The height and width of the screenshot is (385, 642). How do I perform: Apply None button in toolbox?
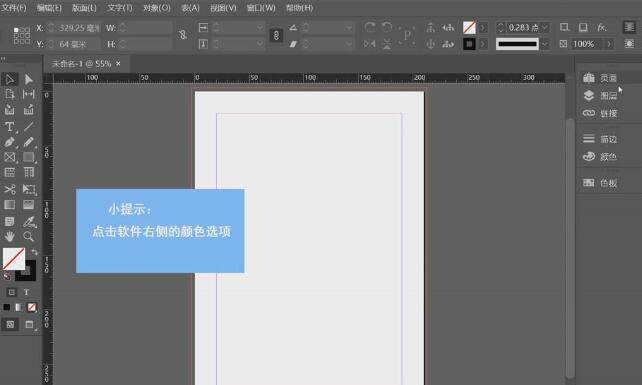32,307
